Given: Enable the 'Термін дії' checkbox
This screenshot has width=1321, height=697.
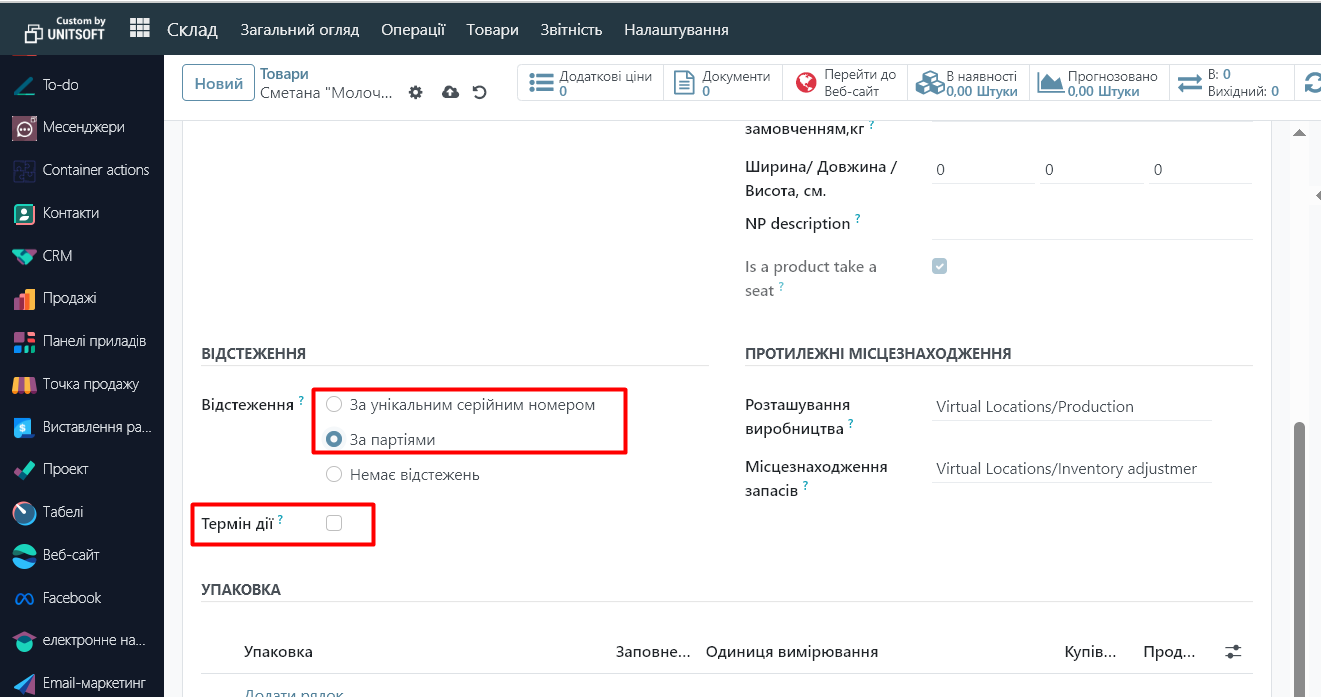Looking at the screenshot, I should pyautogui.click(x=334, y=523).
